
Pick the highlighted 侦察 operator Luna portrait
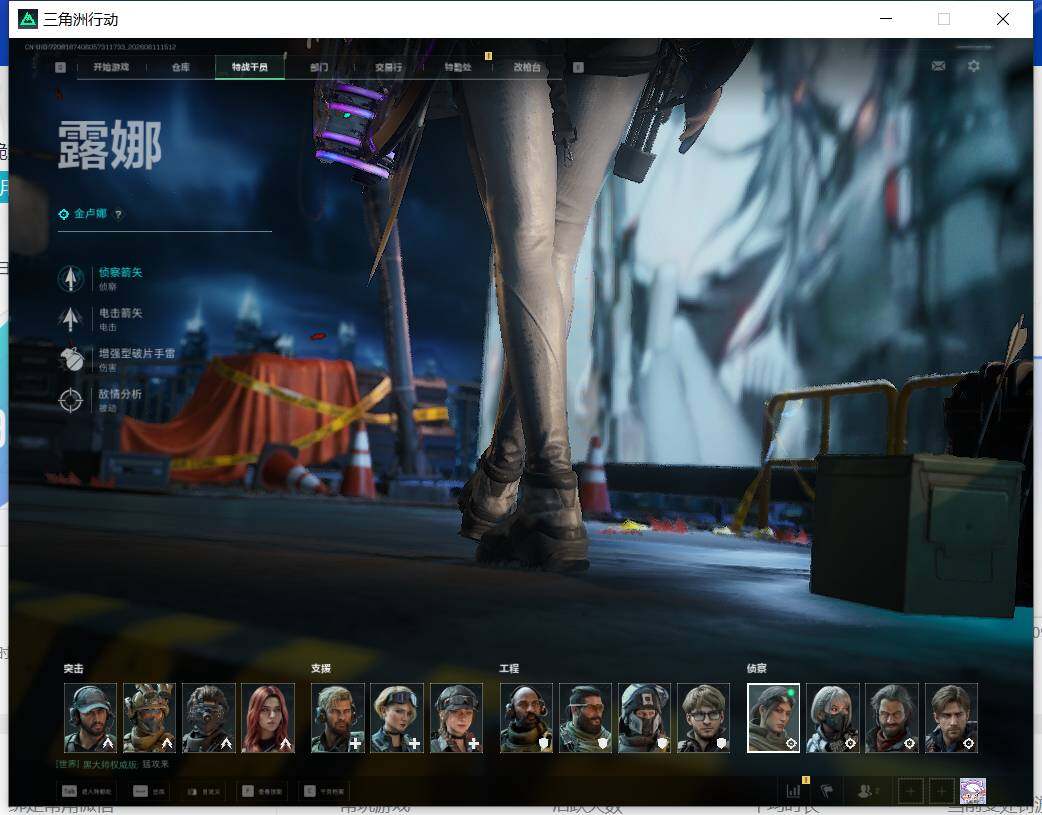click(x=774, y=718)
